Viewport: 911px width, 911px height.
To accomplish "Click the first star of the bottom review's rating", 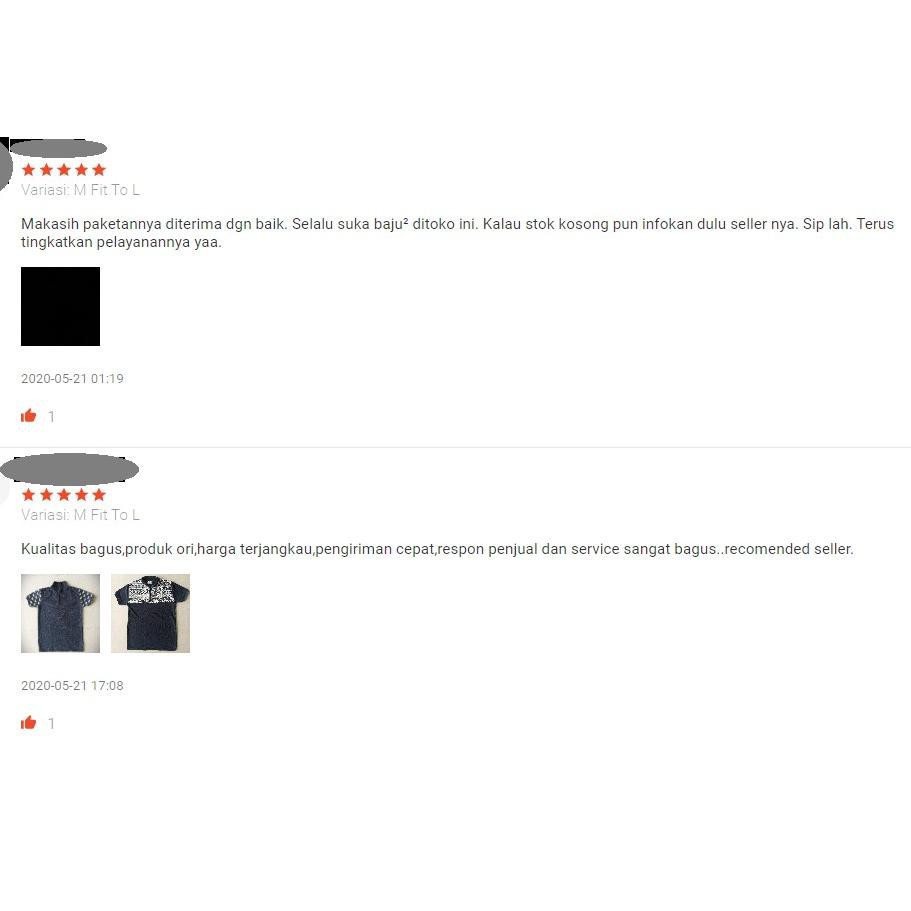I will [28, 494].
